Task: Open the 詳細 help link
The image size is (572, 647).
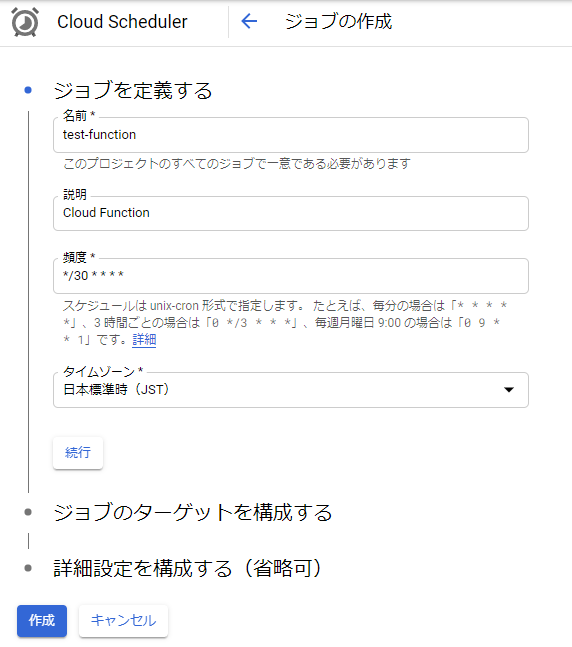Action: (144, 340)
